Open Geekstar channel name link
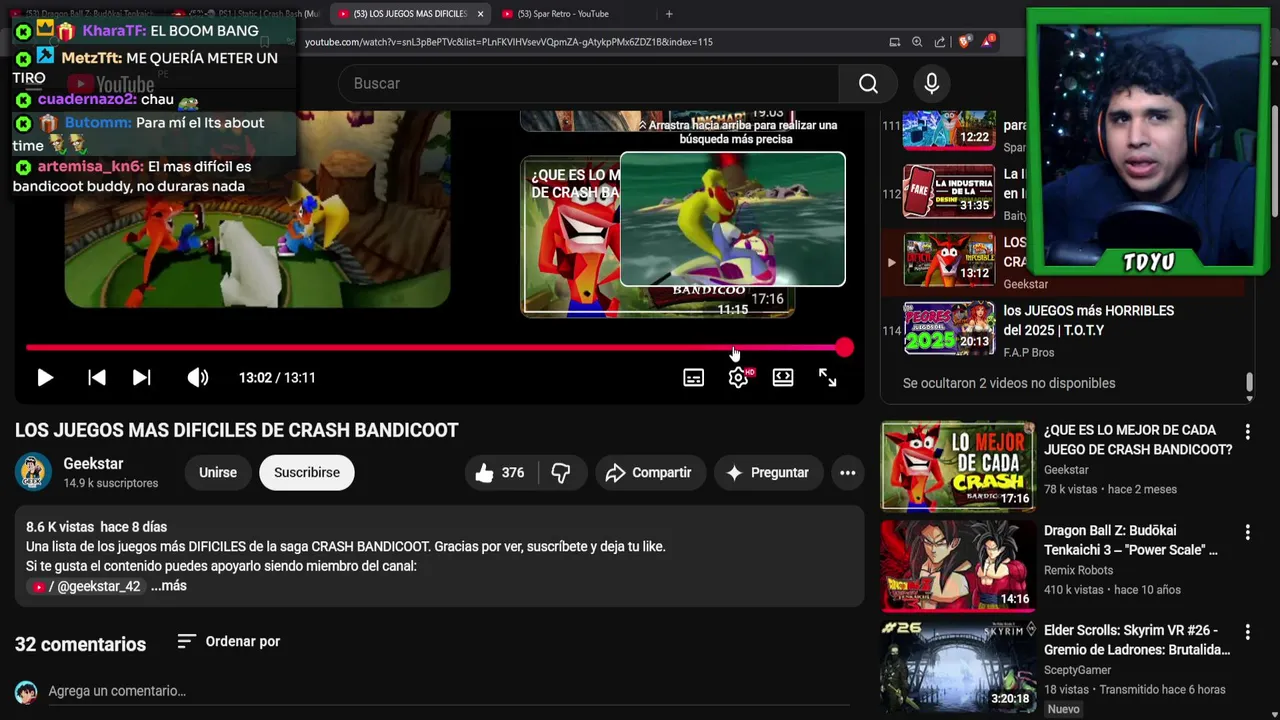The width and height of the screenshot is (1280, 720). (x=93, y=463)
